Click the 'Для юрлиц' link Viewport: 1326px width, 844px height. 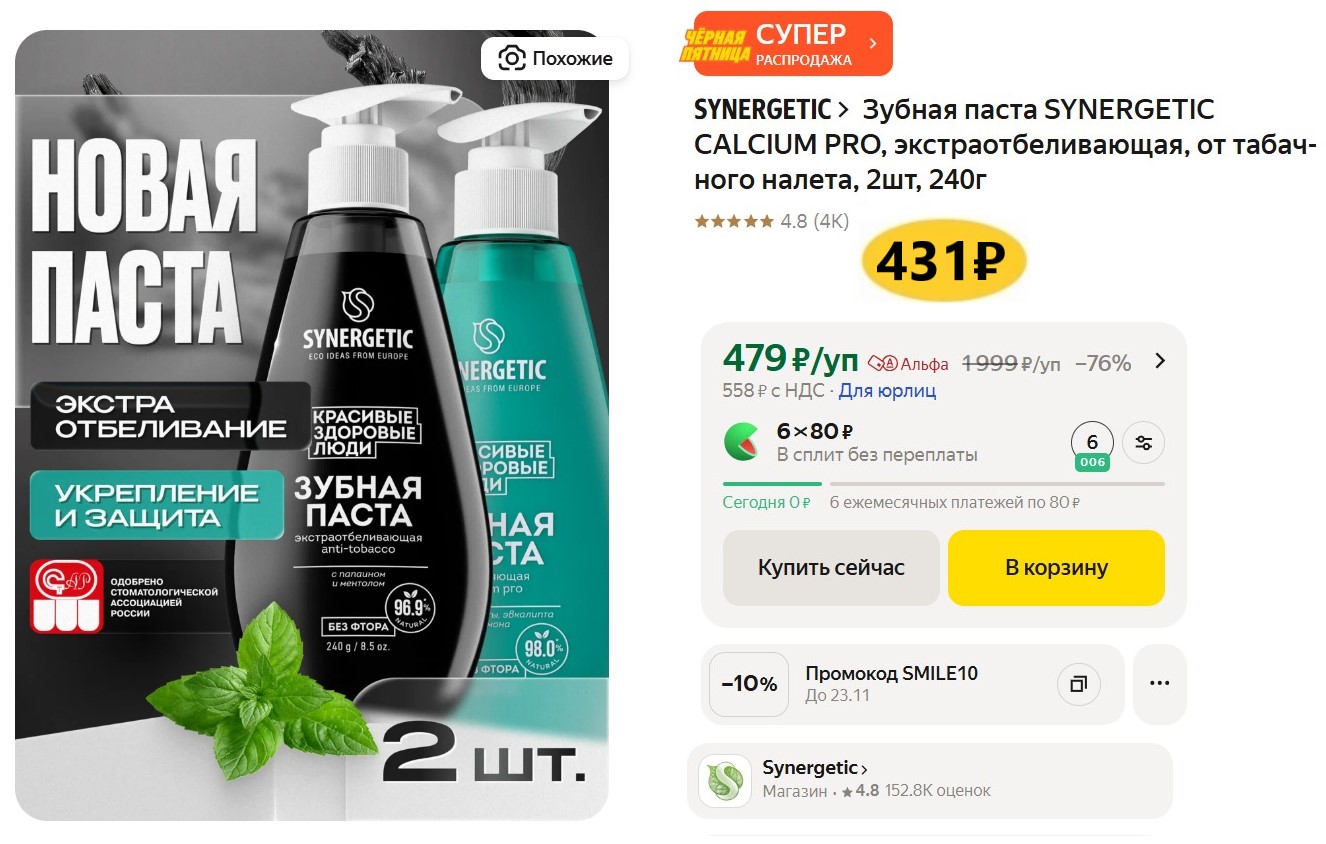887,391
